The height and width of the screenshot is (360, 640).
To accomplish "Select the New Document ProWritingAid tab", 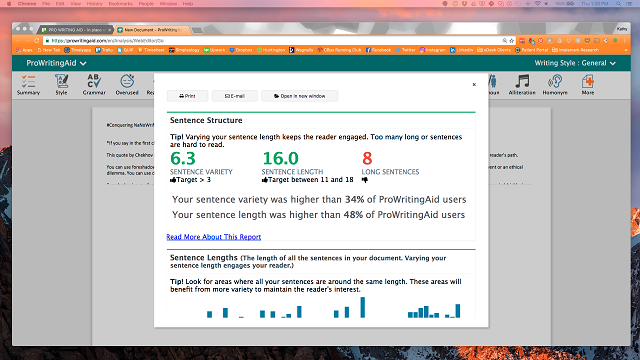I will point(152,30).
